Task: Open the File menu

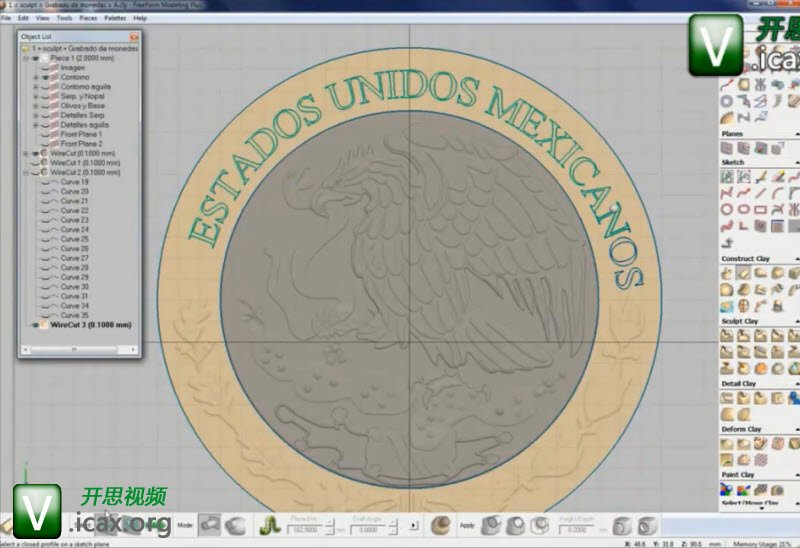Action: click(x=6, y=18)
